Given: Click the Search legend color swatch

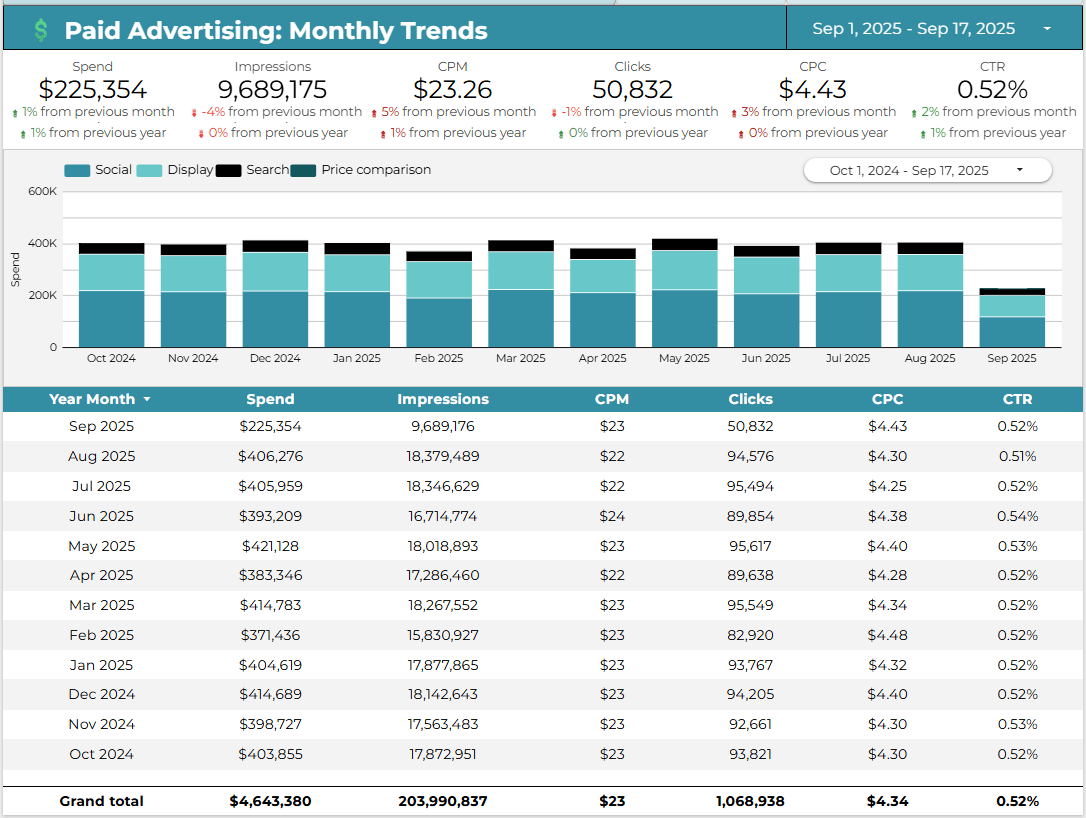Looking at the screenshot, I should (x=229, y=170).
